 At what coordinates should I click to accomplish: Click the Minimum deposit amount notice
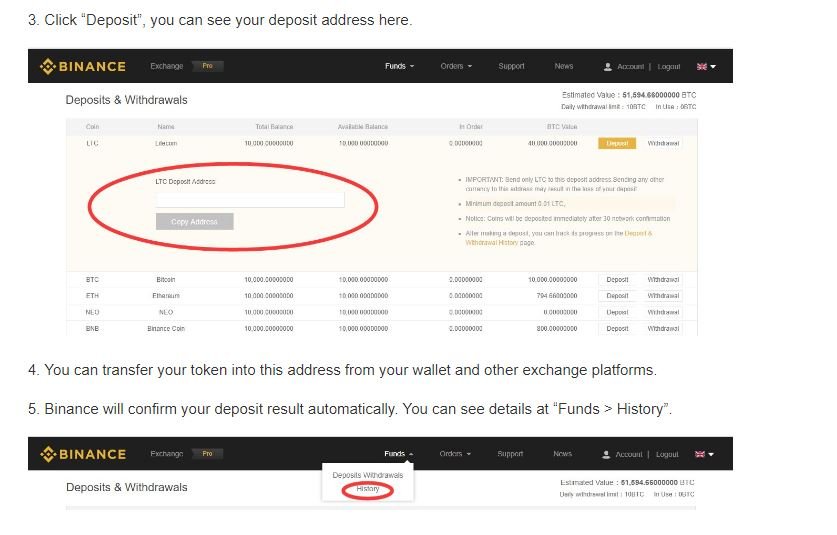[515, 204]
